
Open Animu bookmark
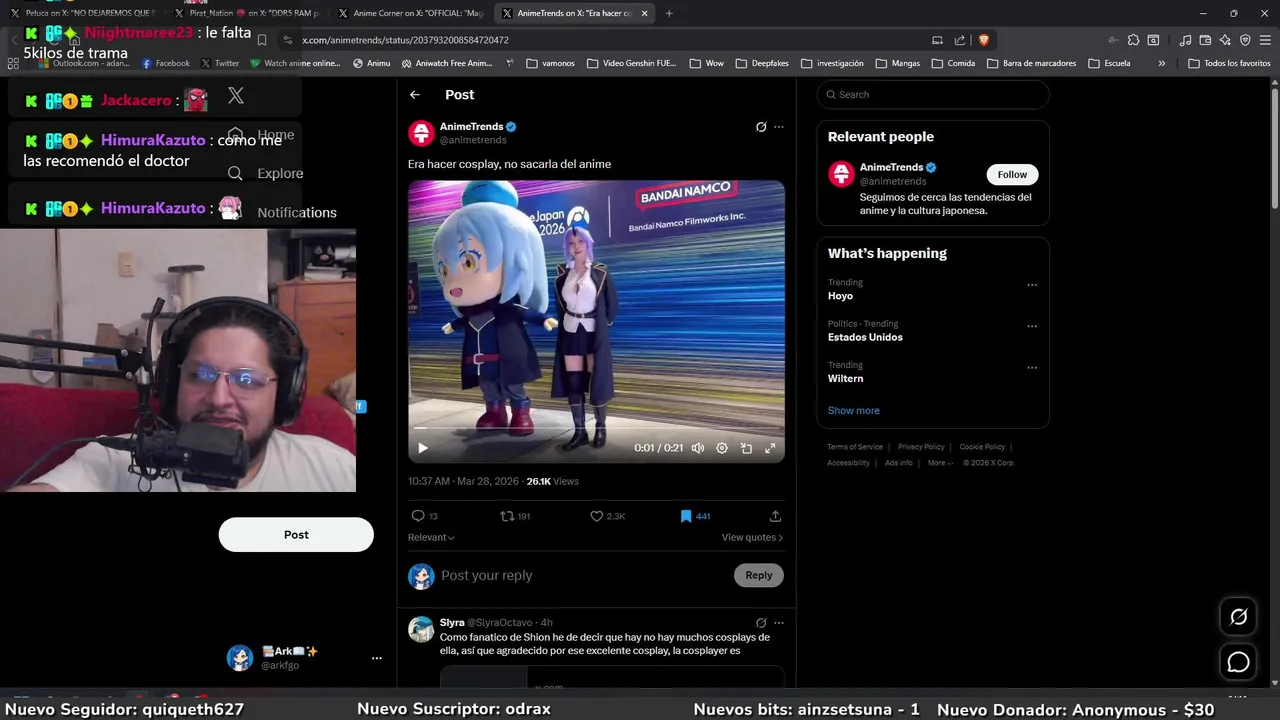[x=372, y=63]
